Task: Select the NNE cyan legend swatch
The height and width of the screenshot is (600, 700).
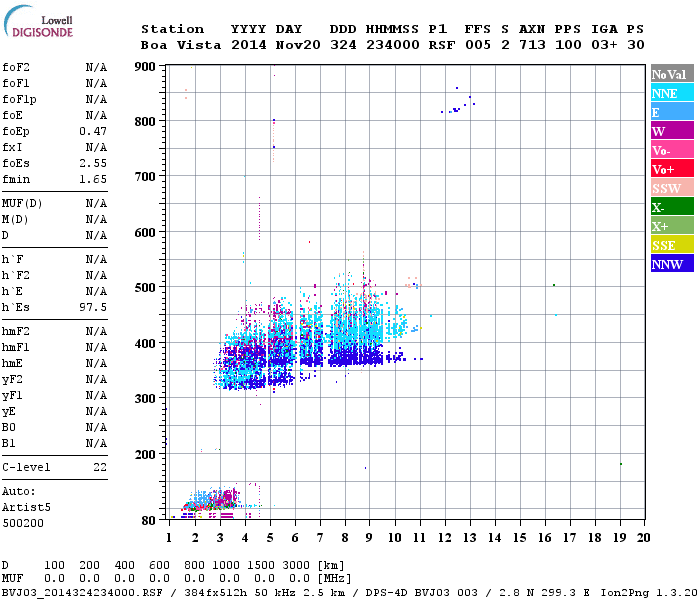Action: [672, 93]
